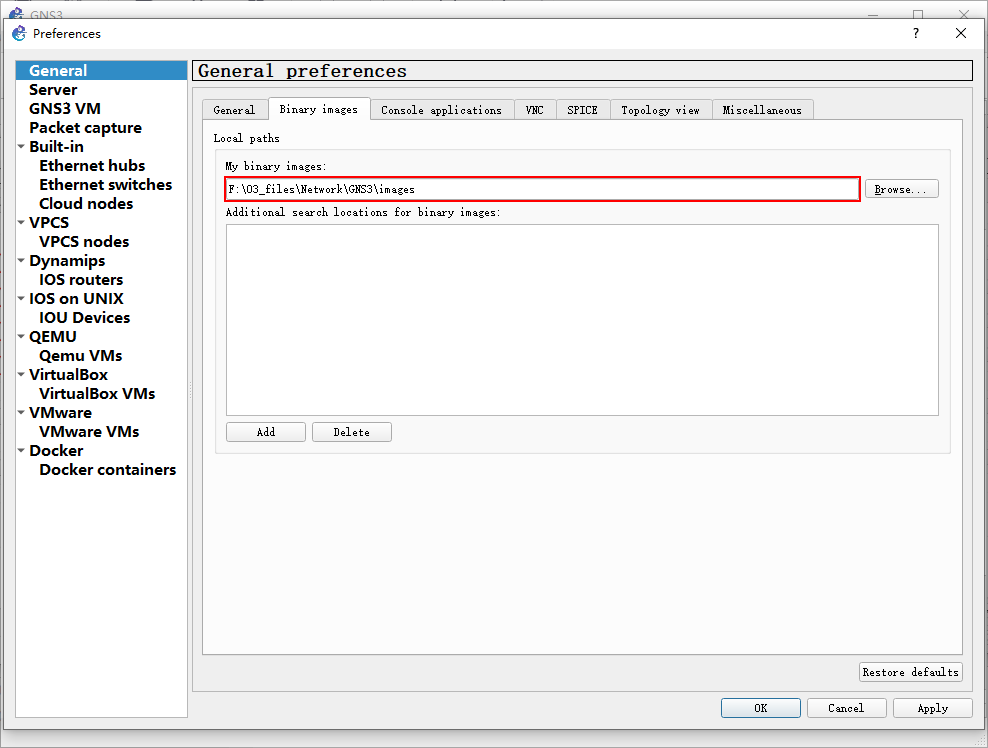988x748 pixels.
Task: Select the VMware category
Action: [60, 413]
